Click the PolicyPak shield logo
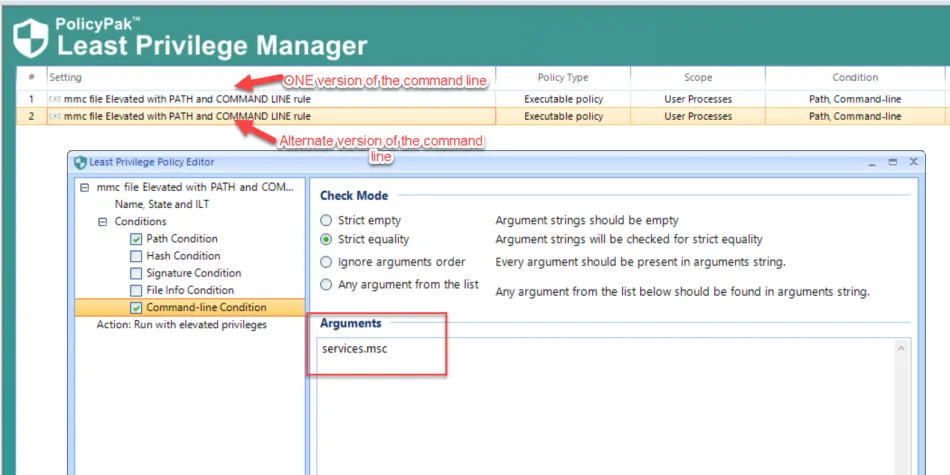950x475 pixels. (30, 37)
